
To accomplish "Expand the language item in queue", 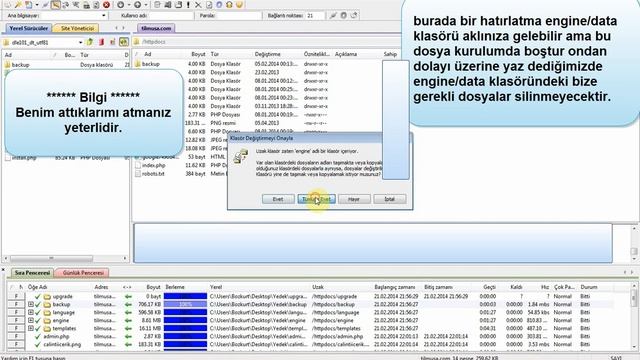I will [31, 312].
